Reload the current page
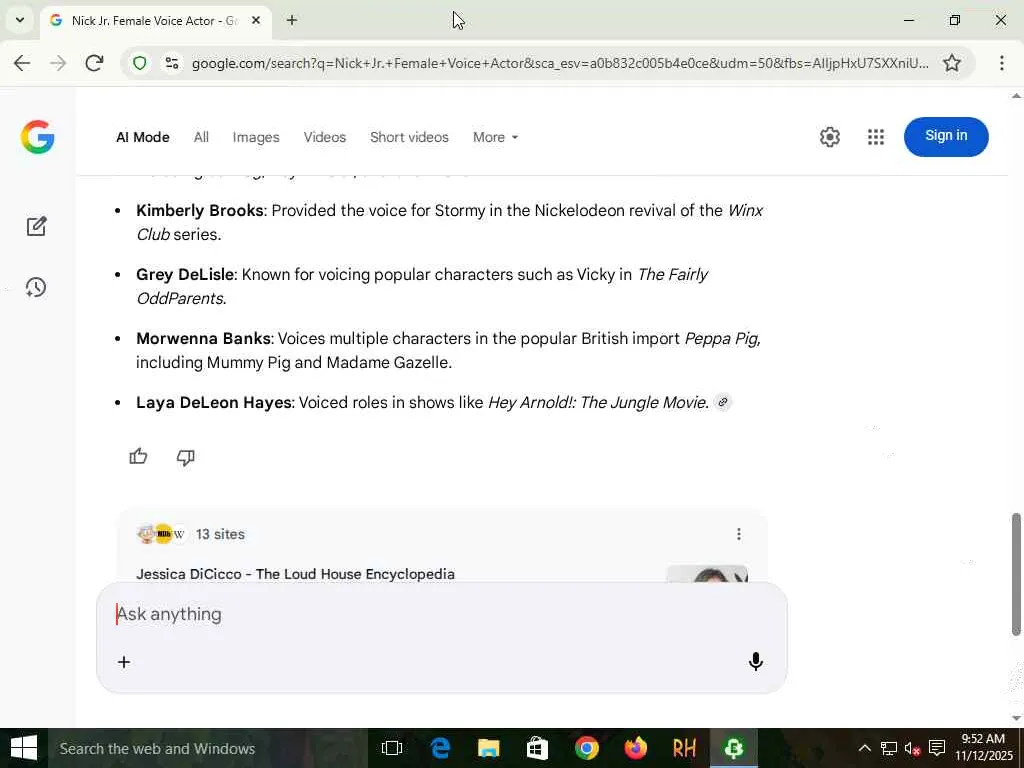This screenshot has height=768, width=1024. point(95,63)
